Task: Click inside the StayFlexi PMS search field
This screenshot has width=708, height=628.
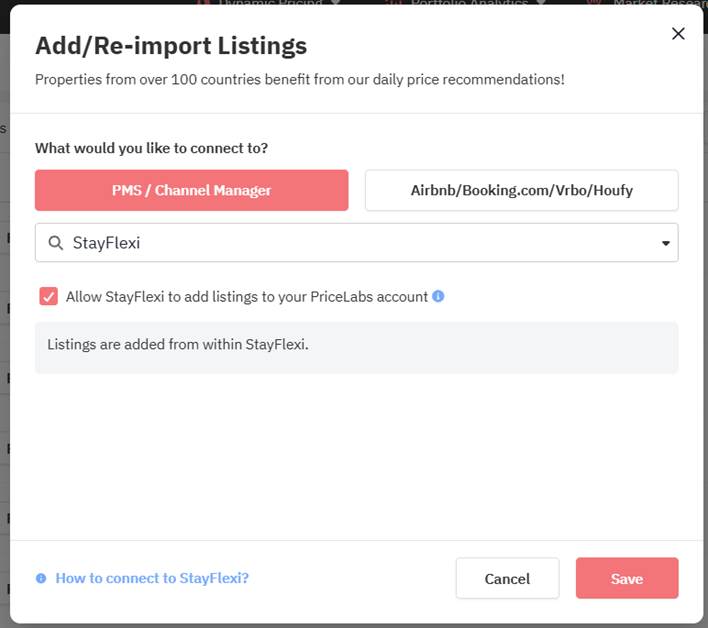Action: point(356,243)
